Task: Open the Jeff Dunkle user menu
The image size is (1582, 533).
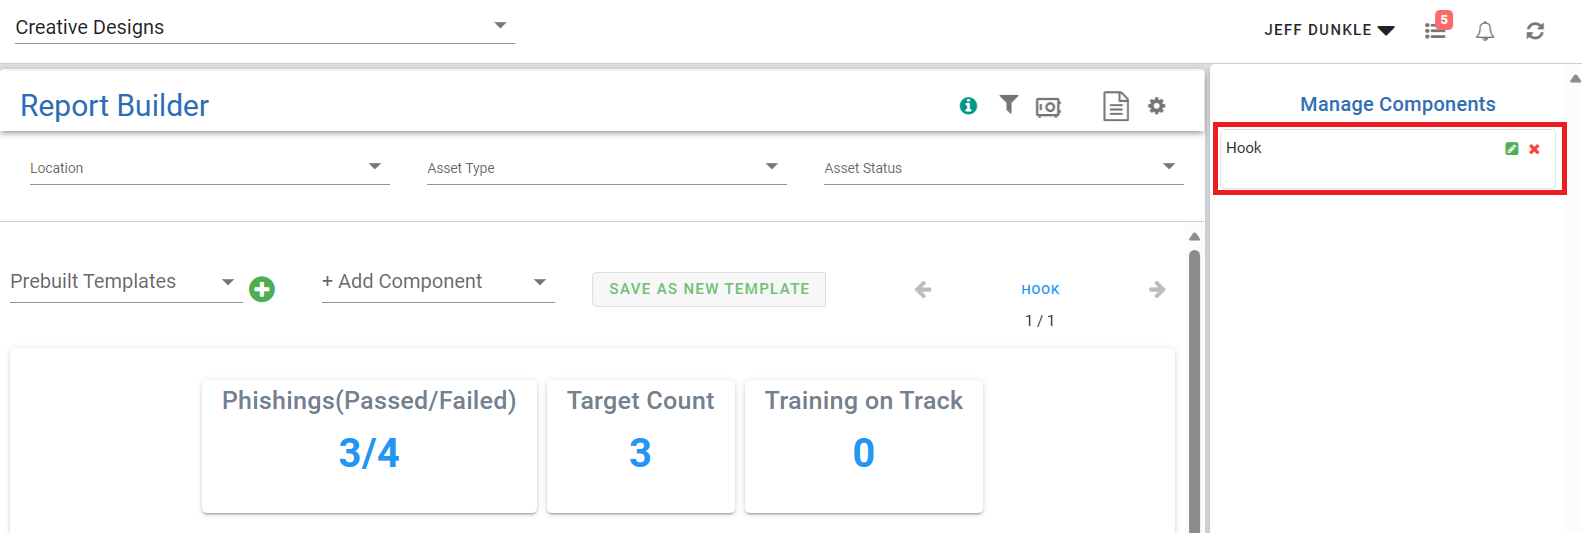Action: [1328, 30]
